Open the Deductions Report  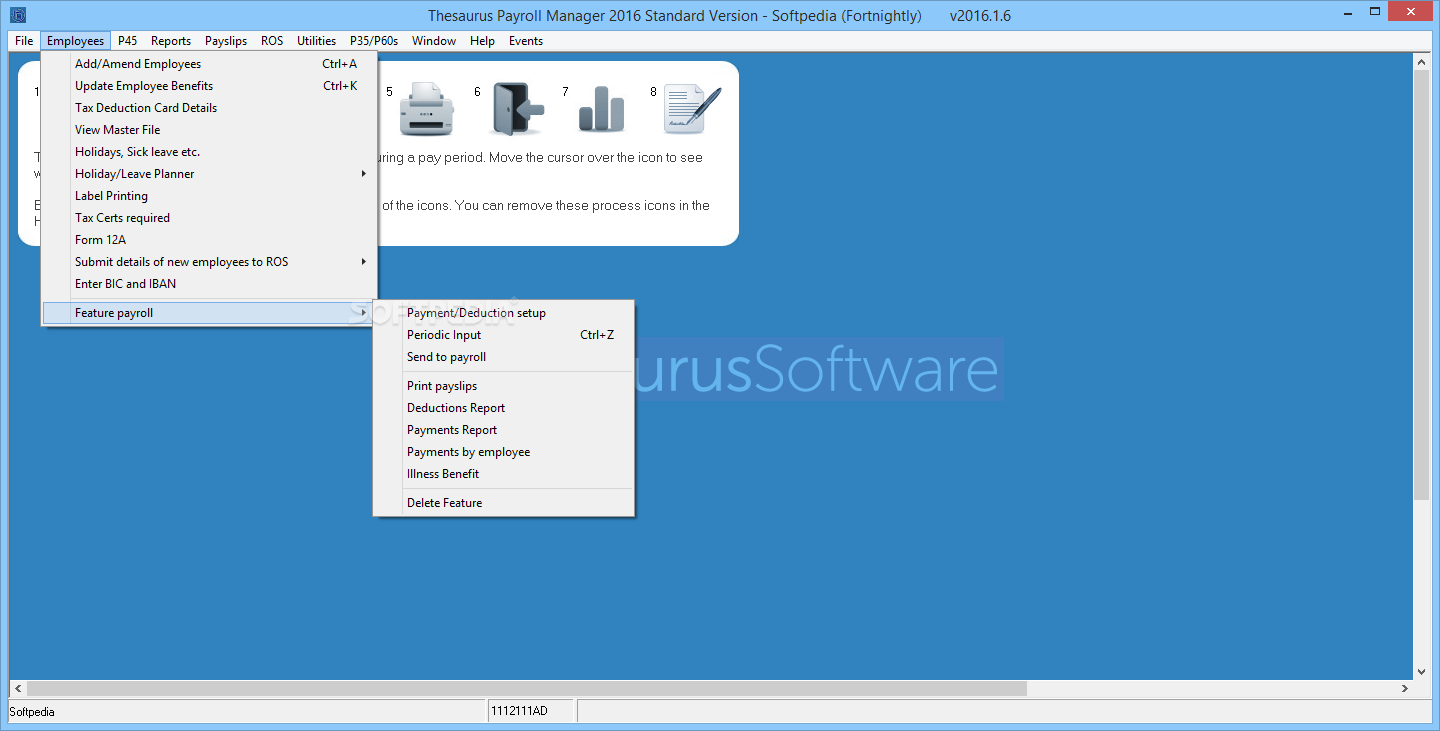504,408
